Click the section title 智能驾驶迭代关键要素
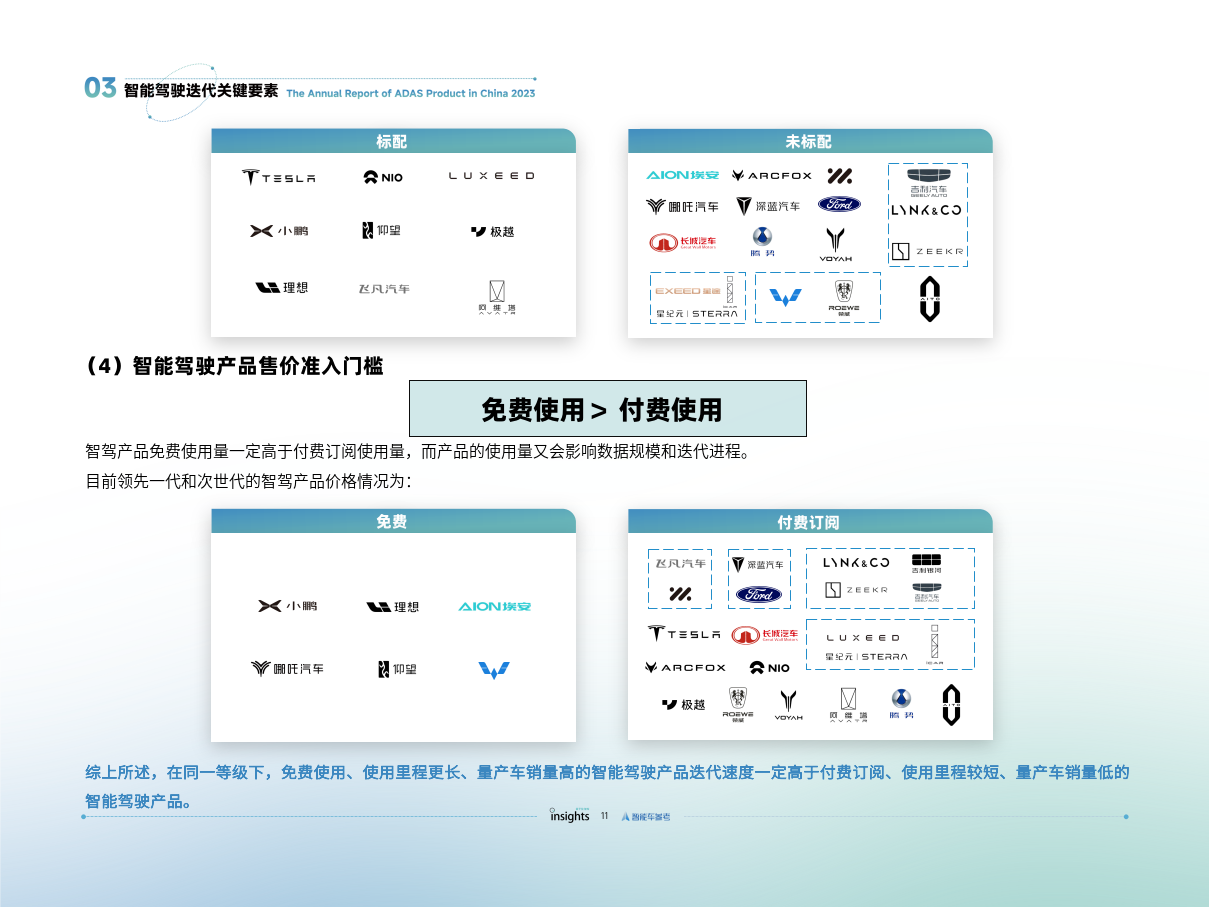This screenshot has height=907, width=1209. 201,90
